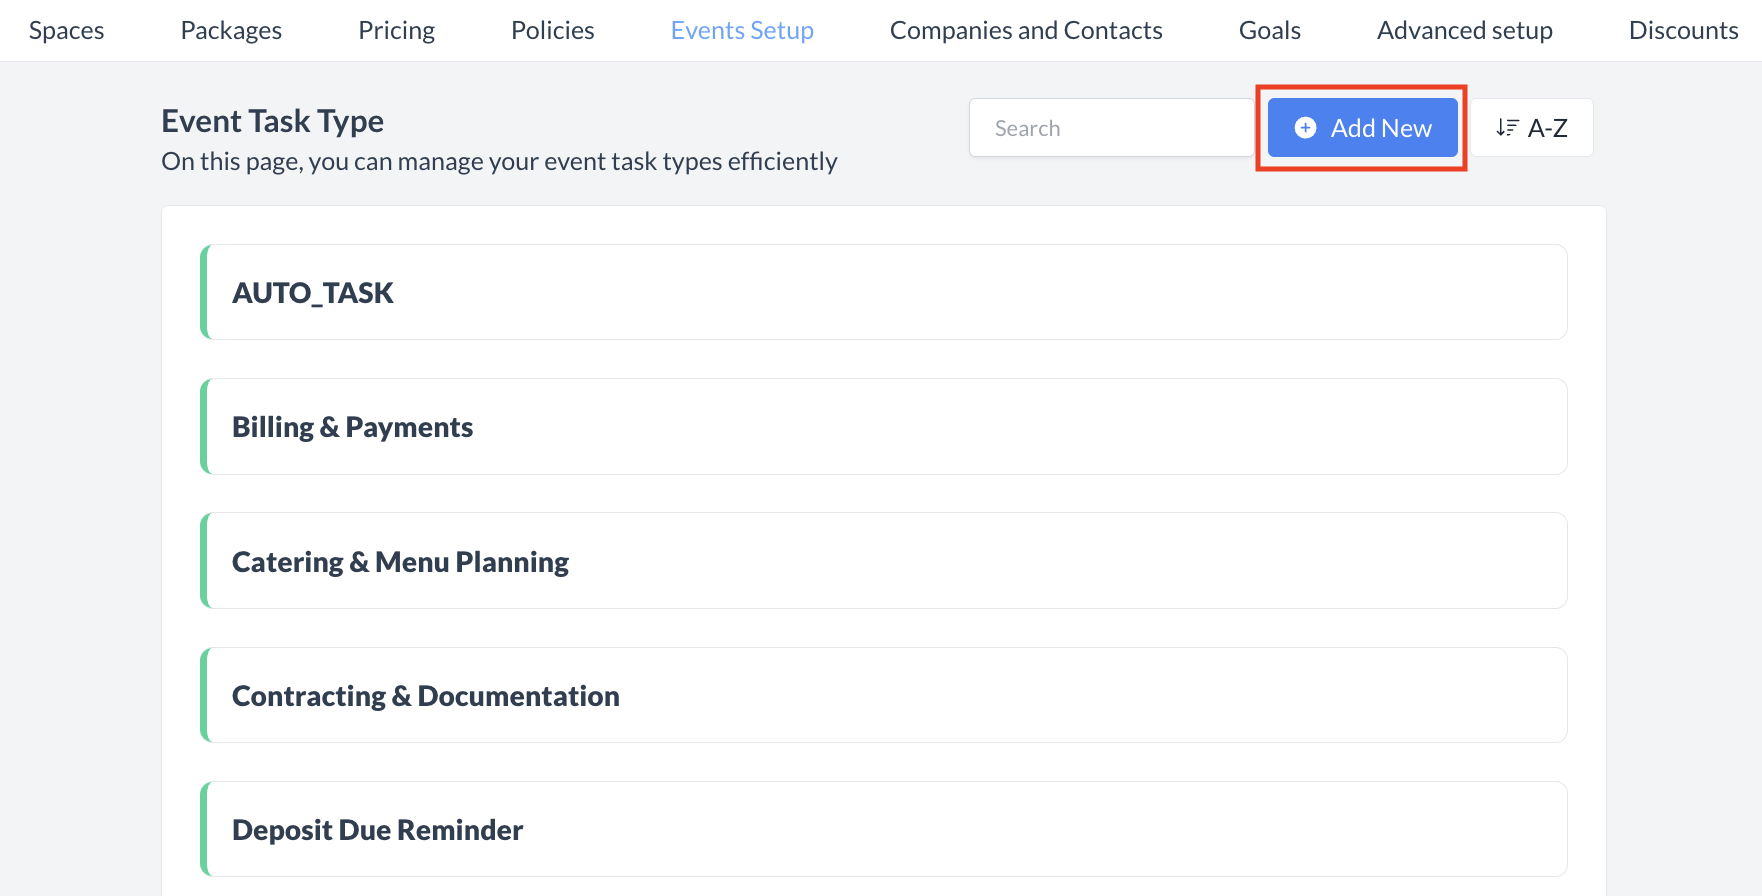Focus the Search input field
Screen dimensions: 1762x896
(x=1110, y=128)
